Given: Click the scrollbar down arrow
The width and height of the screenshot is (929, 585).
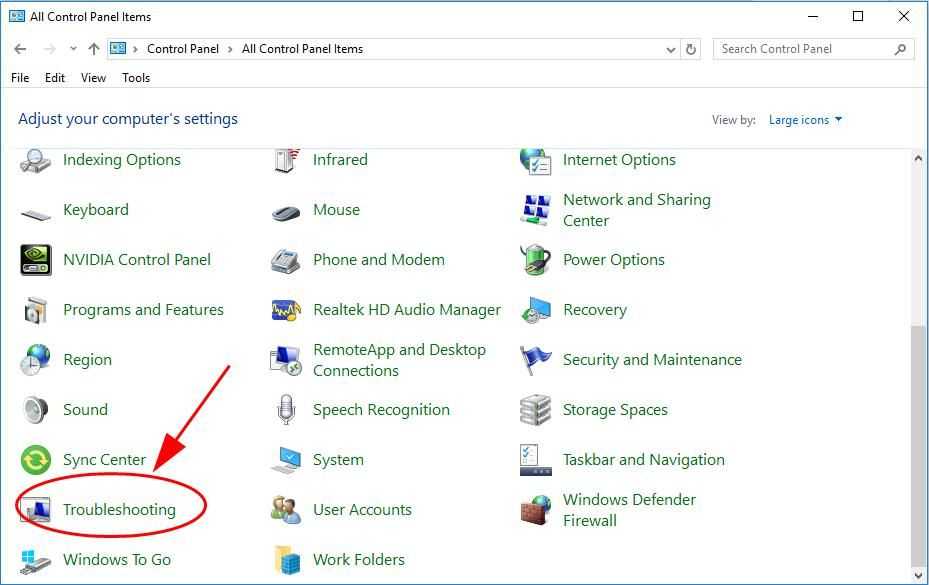Looking at the screenshot, I should (918, 574).
